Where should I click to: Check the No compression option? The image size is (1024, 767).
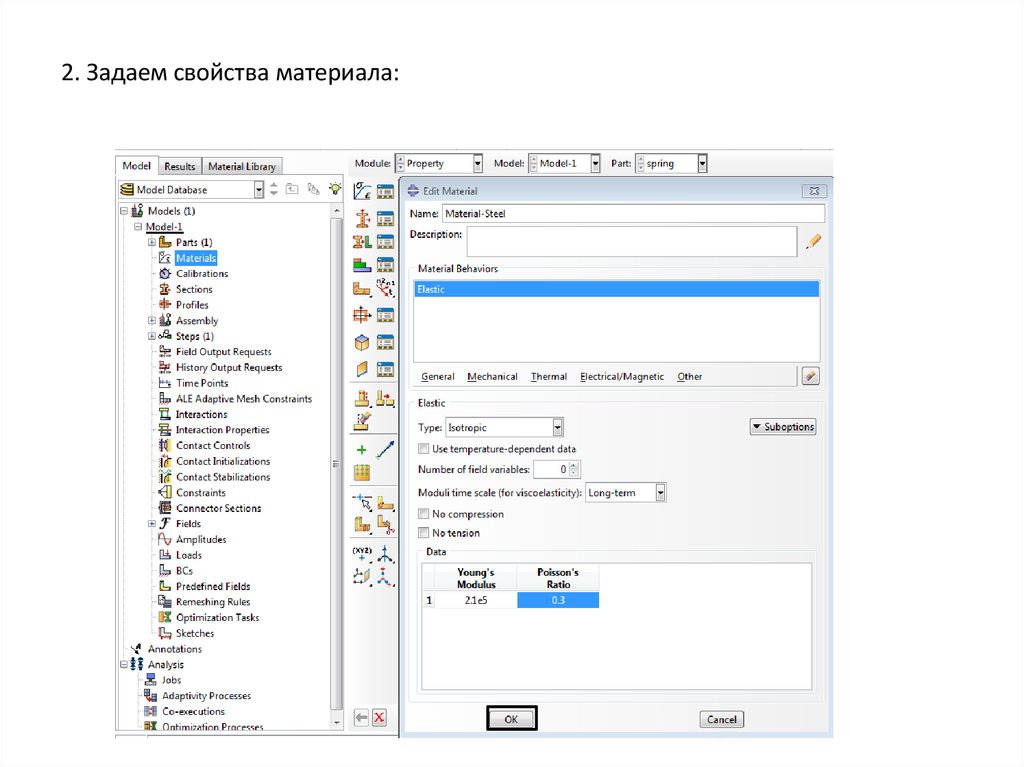424,514
